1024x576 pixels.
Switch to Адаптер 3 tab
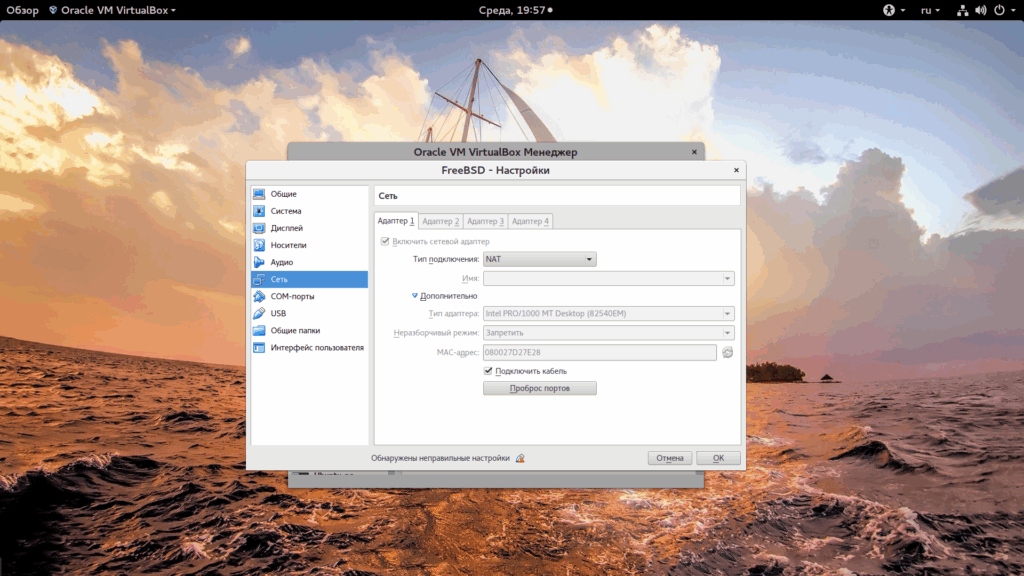point(485,221)
